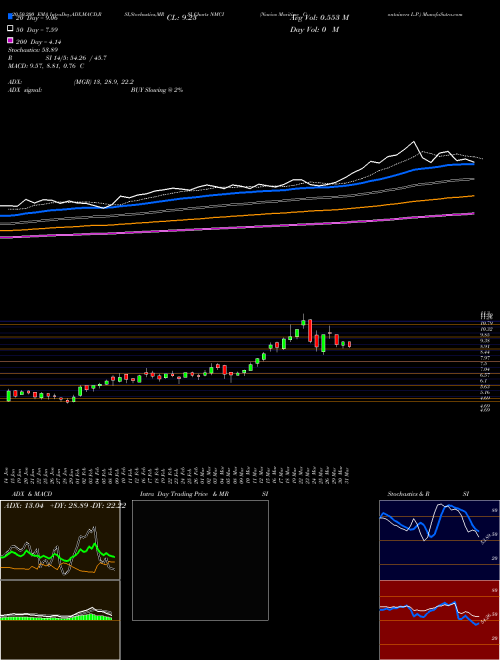Click the 'Avg Vol: 0.553 M' readout
This screenshot has height=660, width=500.
click(x=319, y=18)
